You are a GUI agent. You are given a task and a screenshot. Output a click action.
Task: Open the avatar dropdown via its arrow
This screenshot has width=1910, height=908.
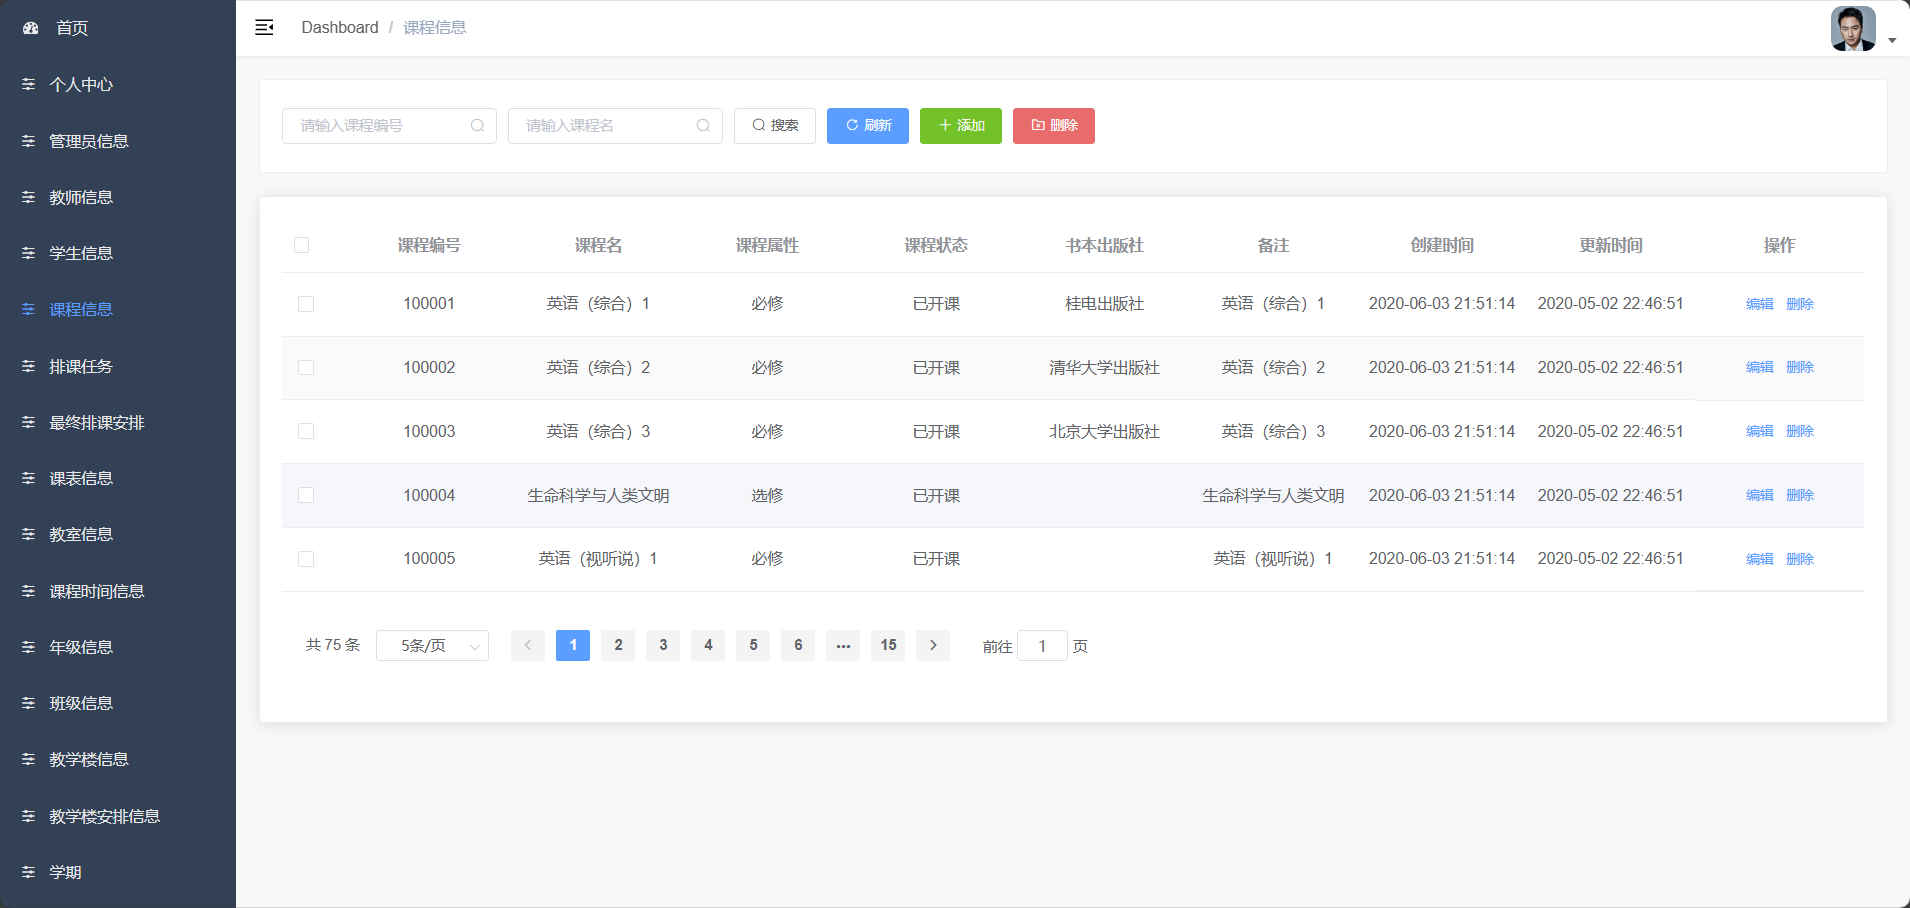coord(1892,40)
